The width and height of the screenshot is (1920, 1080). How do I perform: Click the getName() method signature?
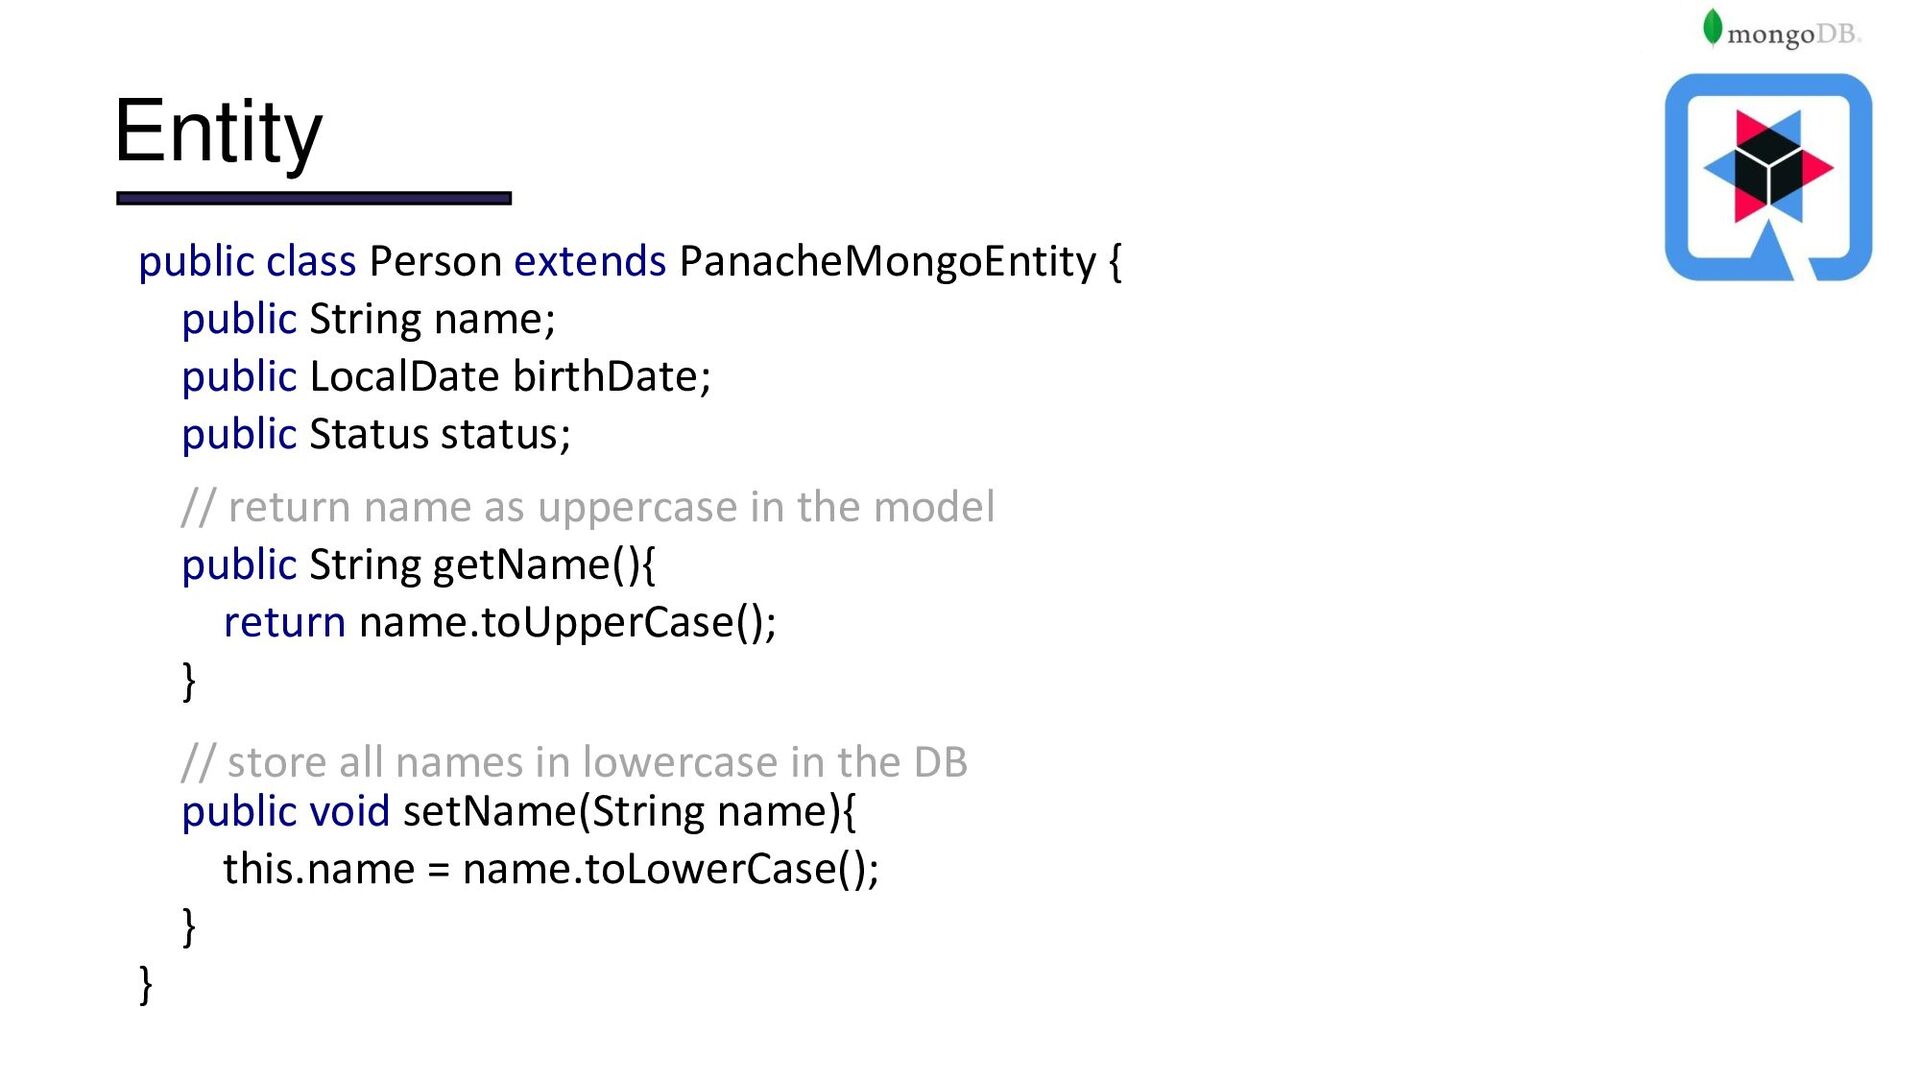click(419, 566)
